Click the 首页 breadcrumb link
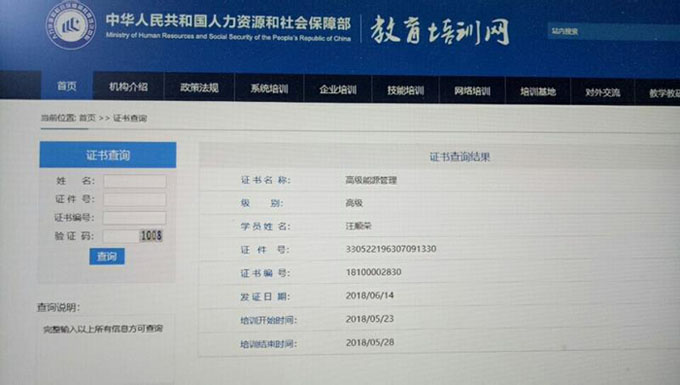This screenshot has width=680, height=385. click(87, 117)
